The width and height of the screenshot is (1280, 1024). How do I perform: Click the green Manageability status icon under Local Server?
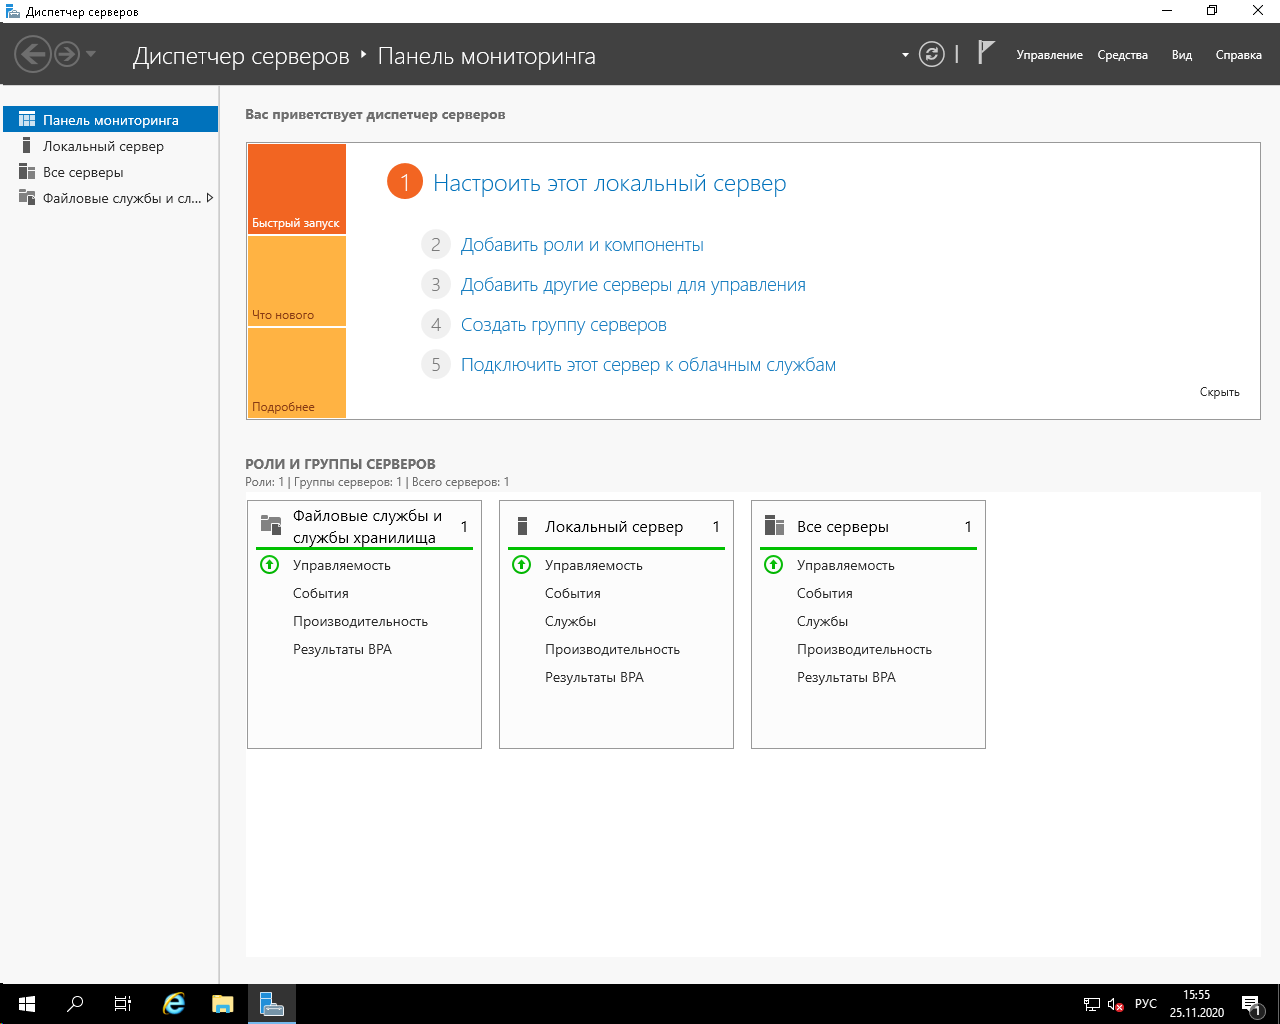[522, 565]
